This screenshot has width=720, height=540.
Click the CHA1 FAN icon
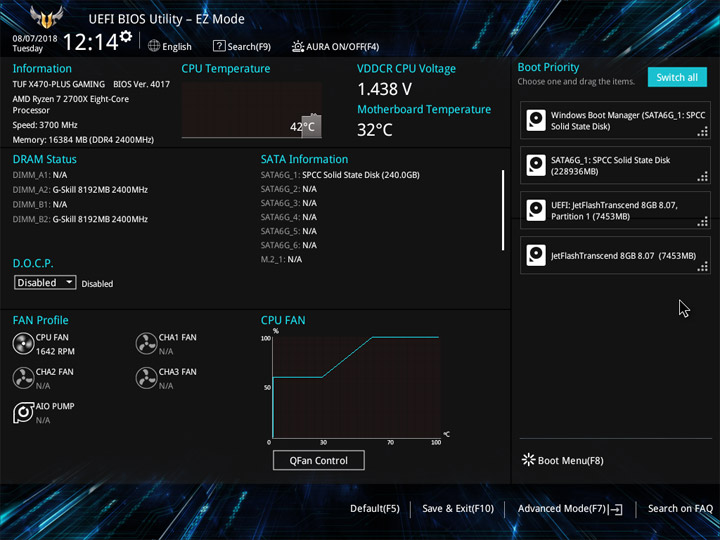146,344
